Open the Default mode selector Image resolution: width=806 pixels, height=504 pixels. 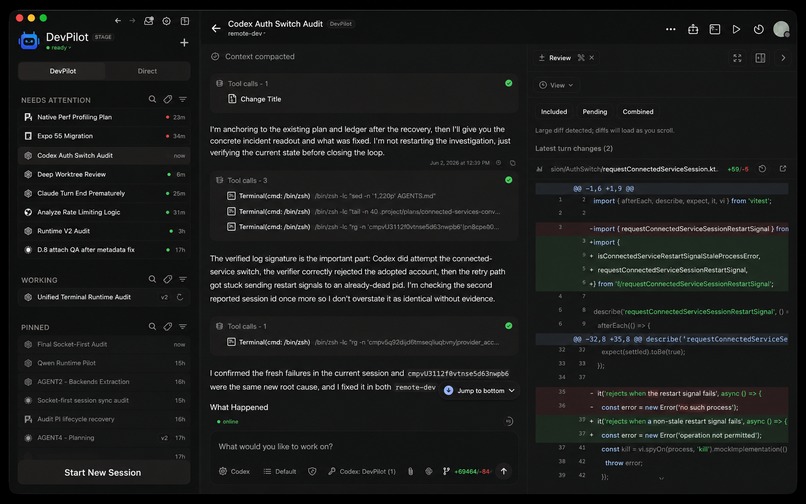pyautogui.click(x=280, y=471)
